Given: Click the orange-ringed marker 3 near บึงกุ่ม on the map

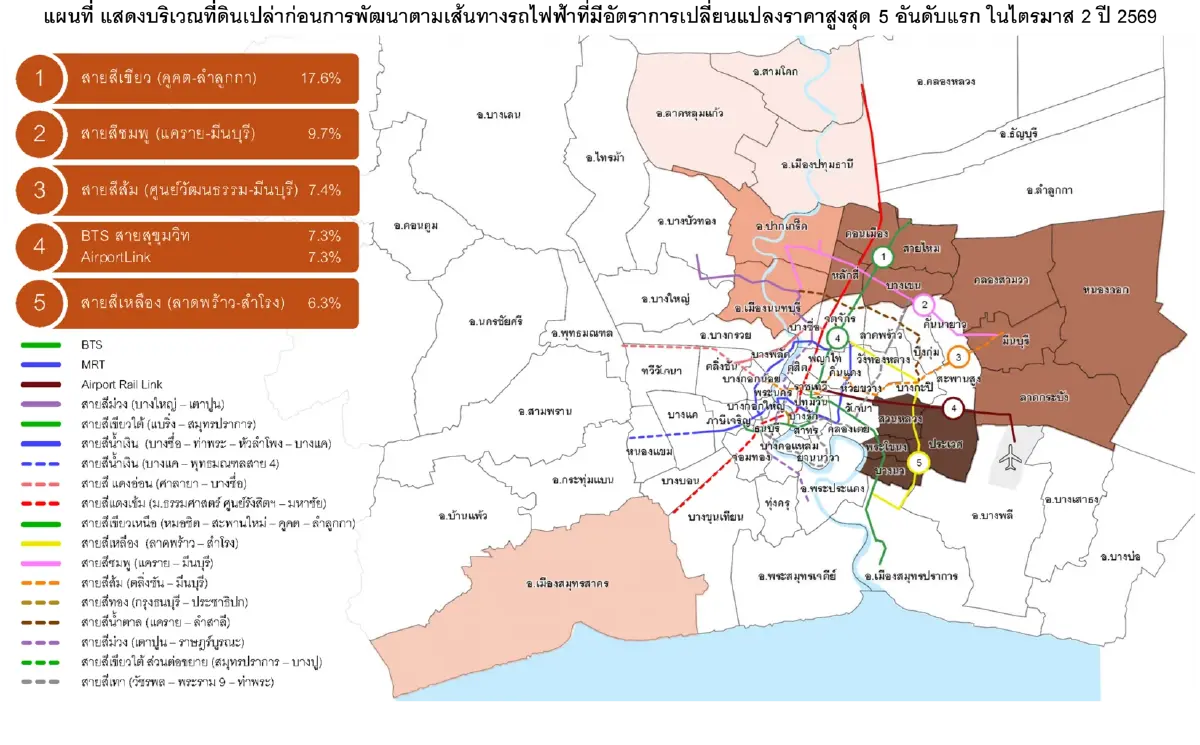Looking at the screenshot, I should 957,357.
